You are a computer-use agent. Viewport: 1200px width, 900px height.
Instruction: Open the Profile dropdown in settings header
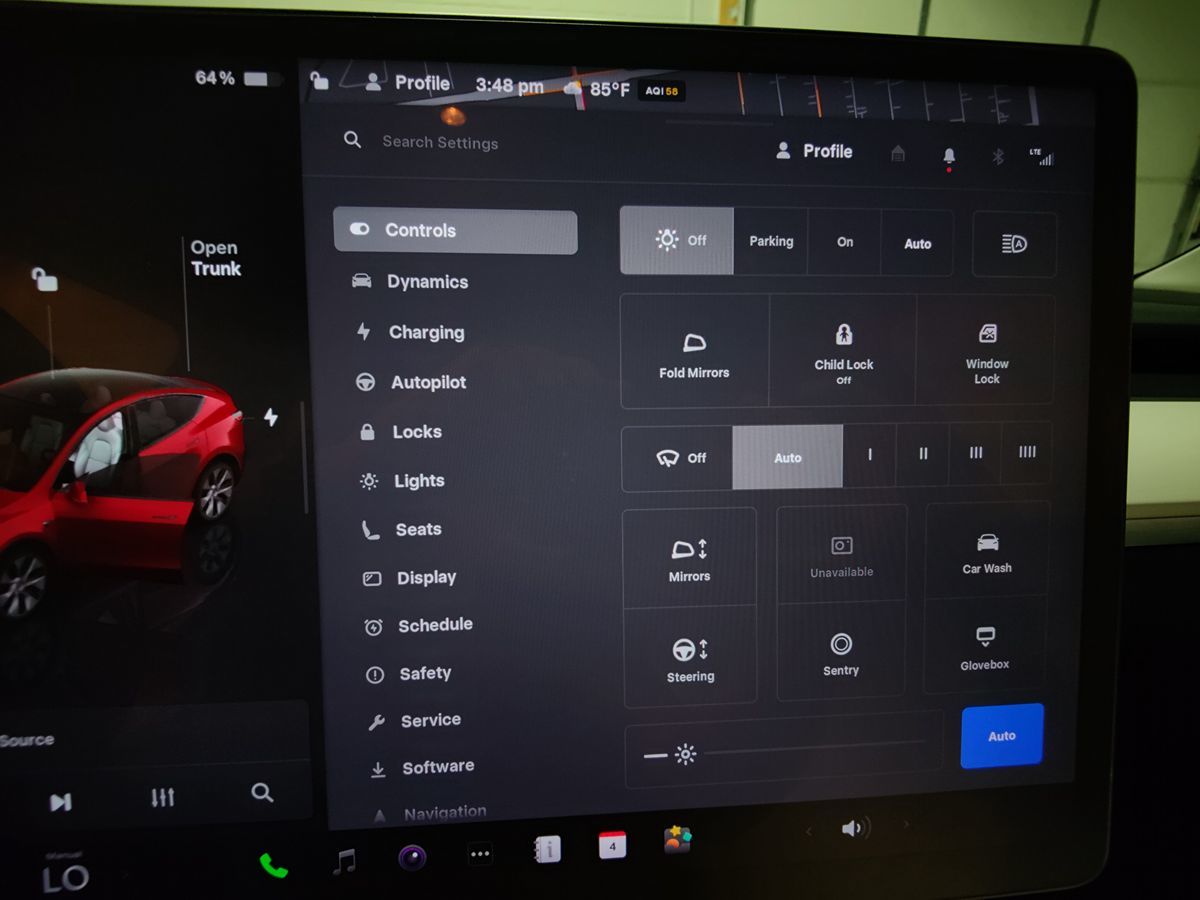[x=815, y=152]
